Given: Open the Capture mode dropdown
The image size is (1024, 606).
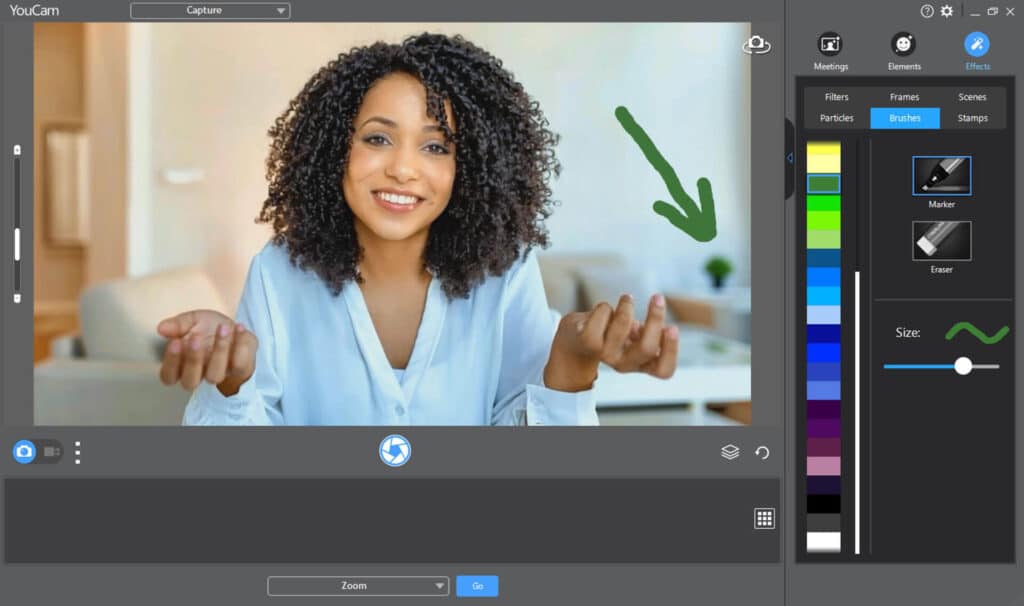Looking at the screenshot, I should pyautogui.click(x=210, y=10).
